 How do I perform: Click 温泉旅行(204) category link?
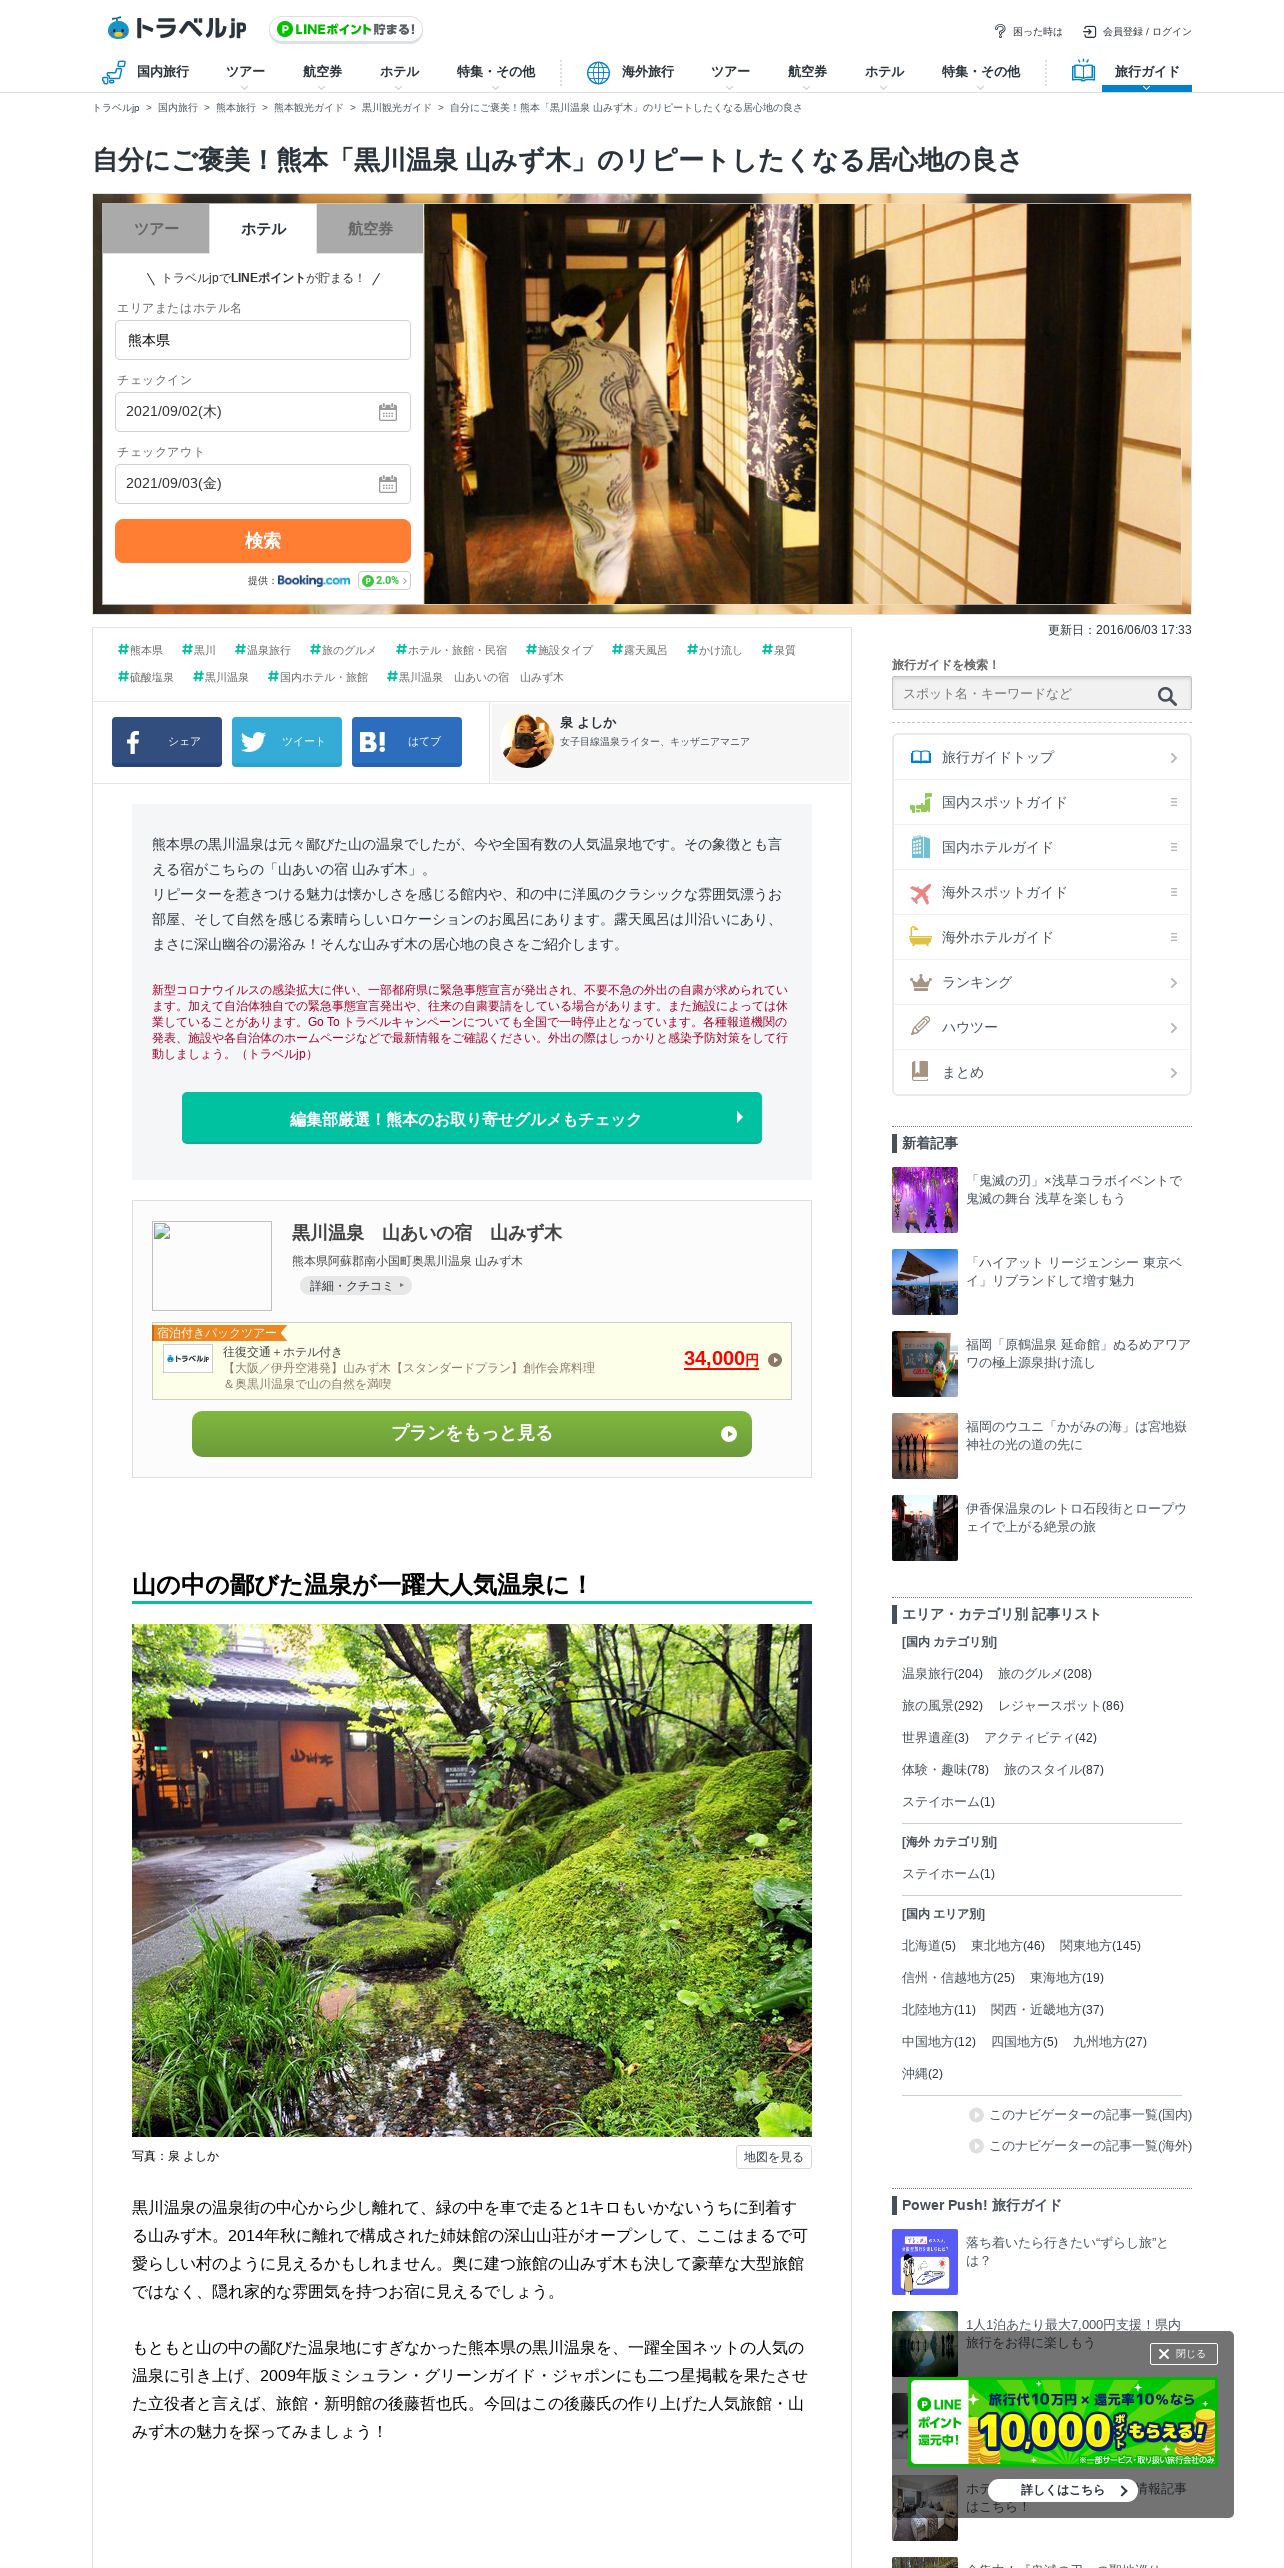coord(942,1674)
